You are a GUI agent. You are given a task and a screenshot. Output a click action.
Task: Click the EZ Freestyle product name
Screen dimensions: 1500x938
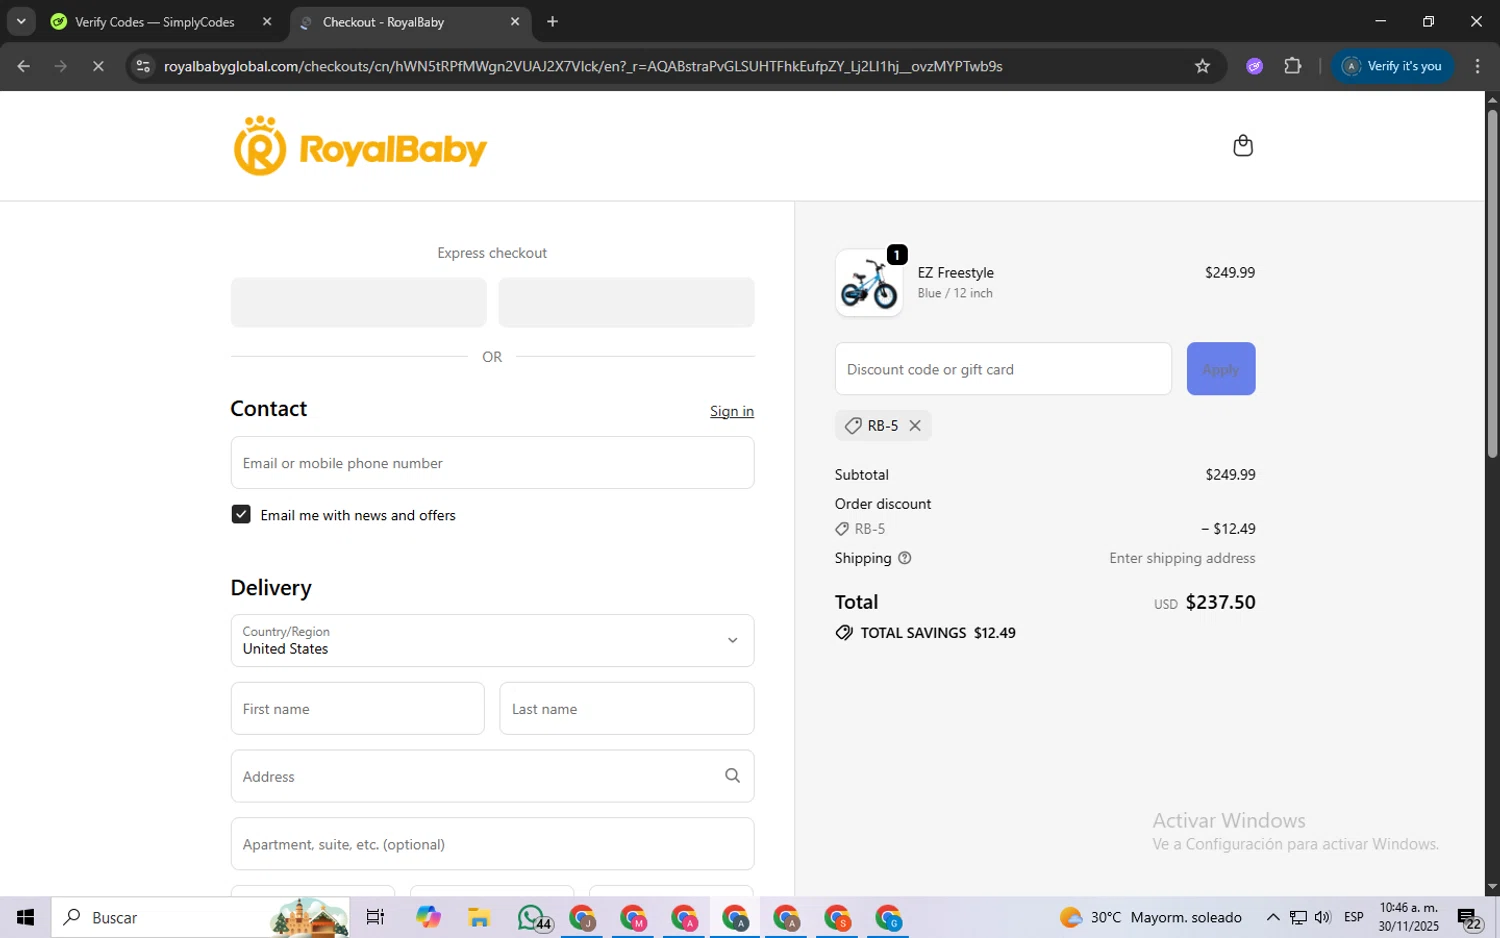coord(956,273)
